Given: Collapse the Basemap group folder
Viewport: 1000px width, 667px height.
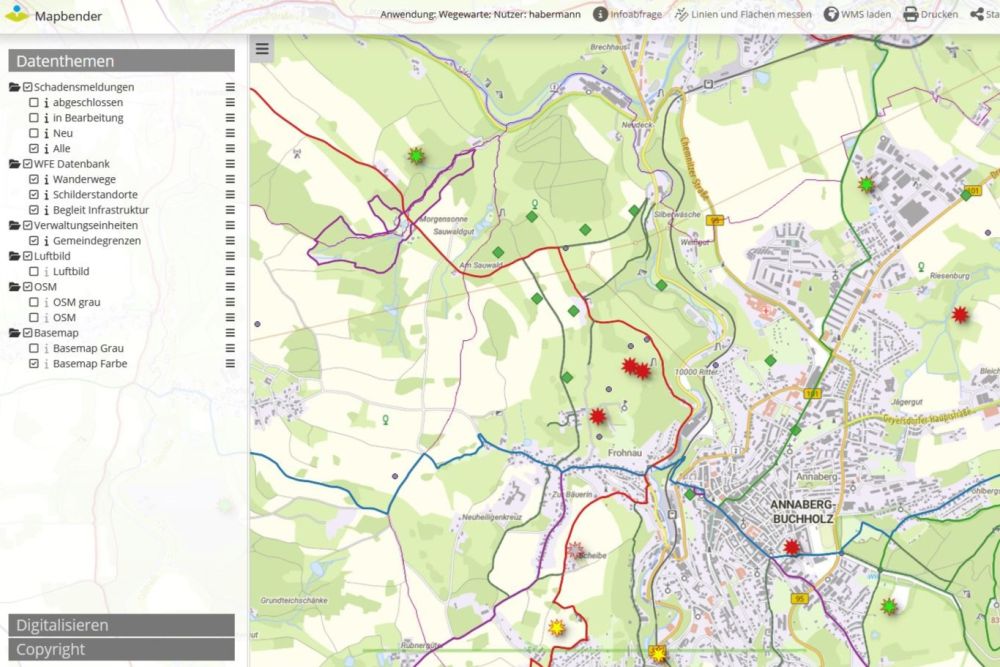Looking at the screenshot, I should click(x=15, y=333).
